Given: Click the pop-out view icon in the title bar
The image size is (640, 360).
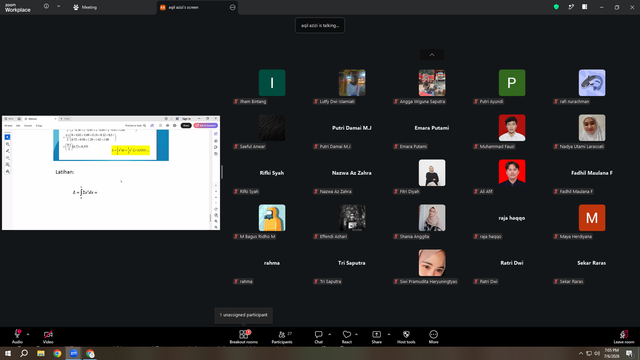Looking at the screenshot, I should (x=571, y=7).
